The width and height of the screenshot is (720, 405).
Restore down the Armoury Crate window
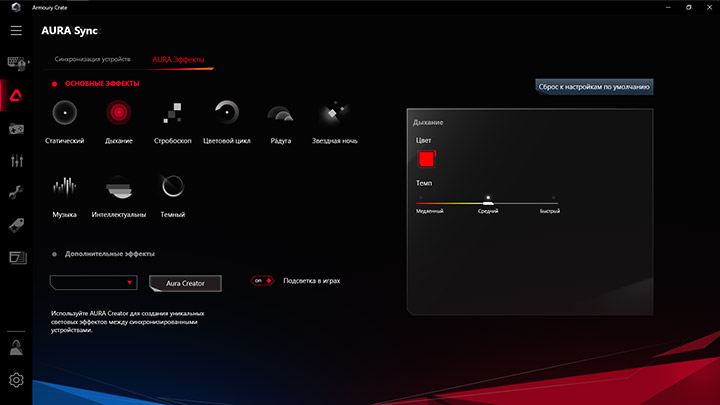[688, 7]
